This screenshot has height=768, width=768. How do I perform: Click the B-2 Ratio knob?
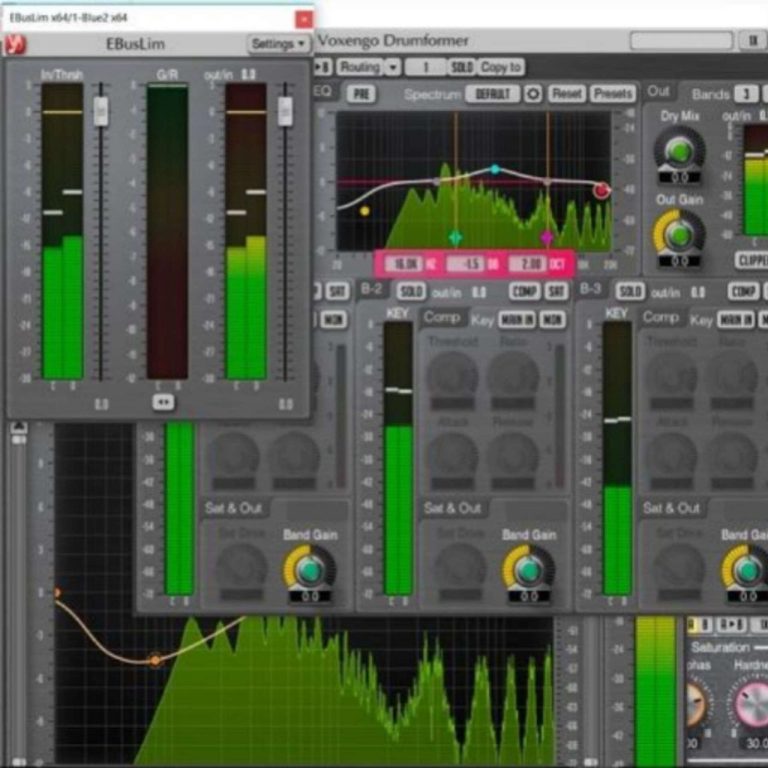click(x=513, y=376)
